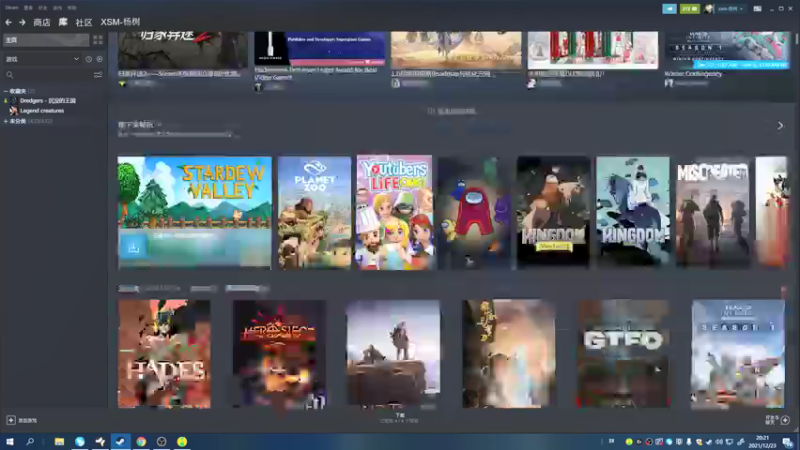
Task: Open advanced filter settings icon
Action: [97, 75]
